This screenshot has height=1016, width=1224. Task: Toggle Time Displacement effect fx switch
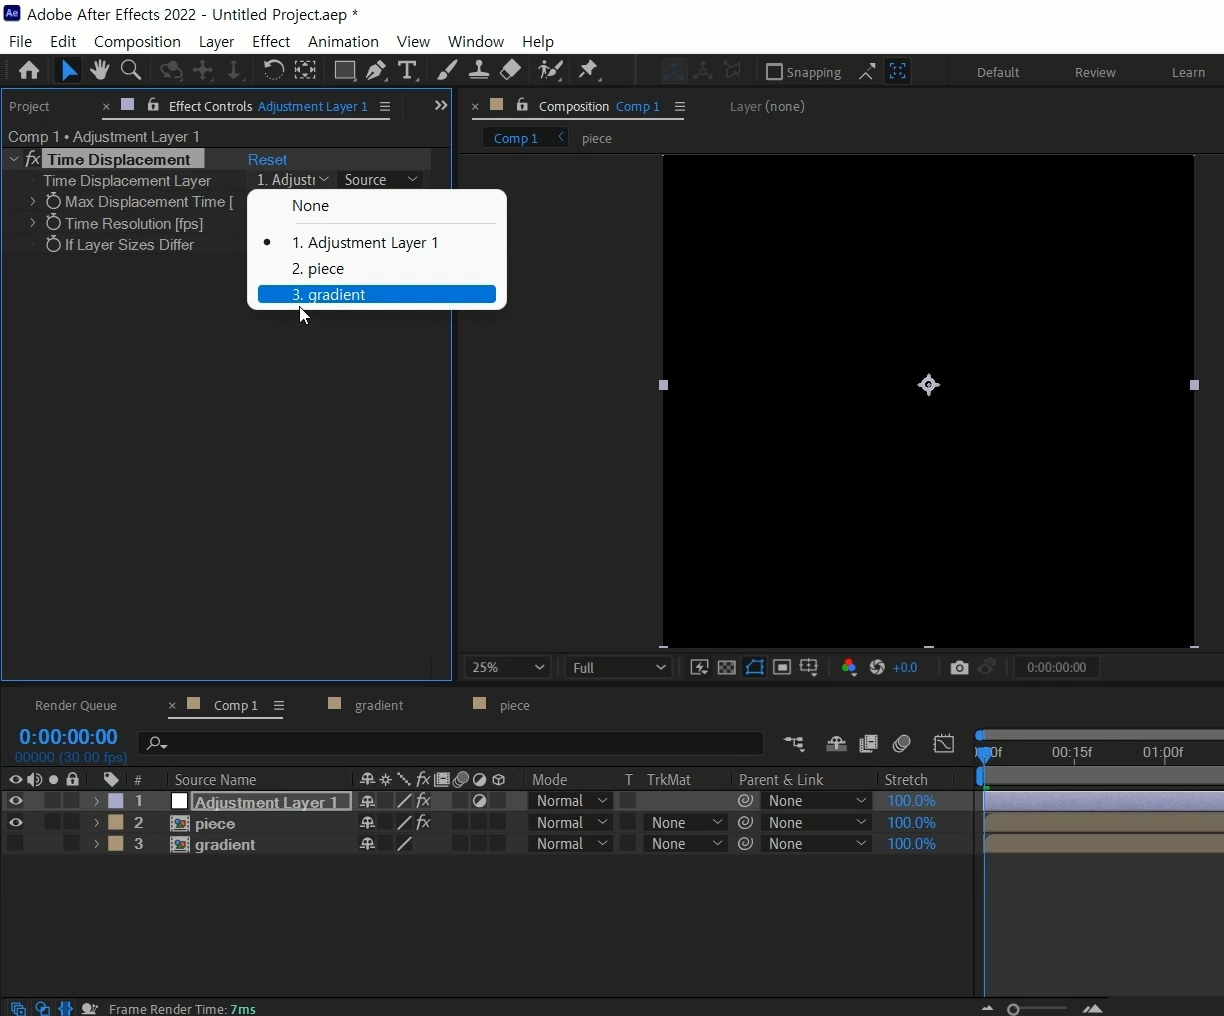pyautogui.click(x=32, y=159)
